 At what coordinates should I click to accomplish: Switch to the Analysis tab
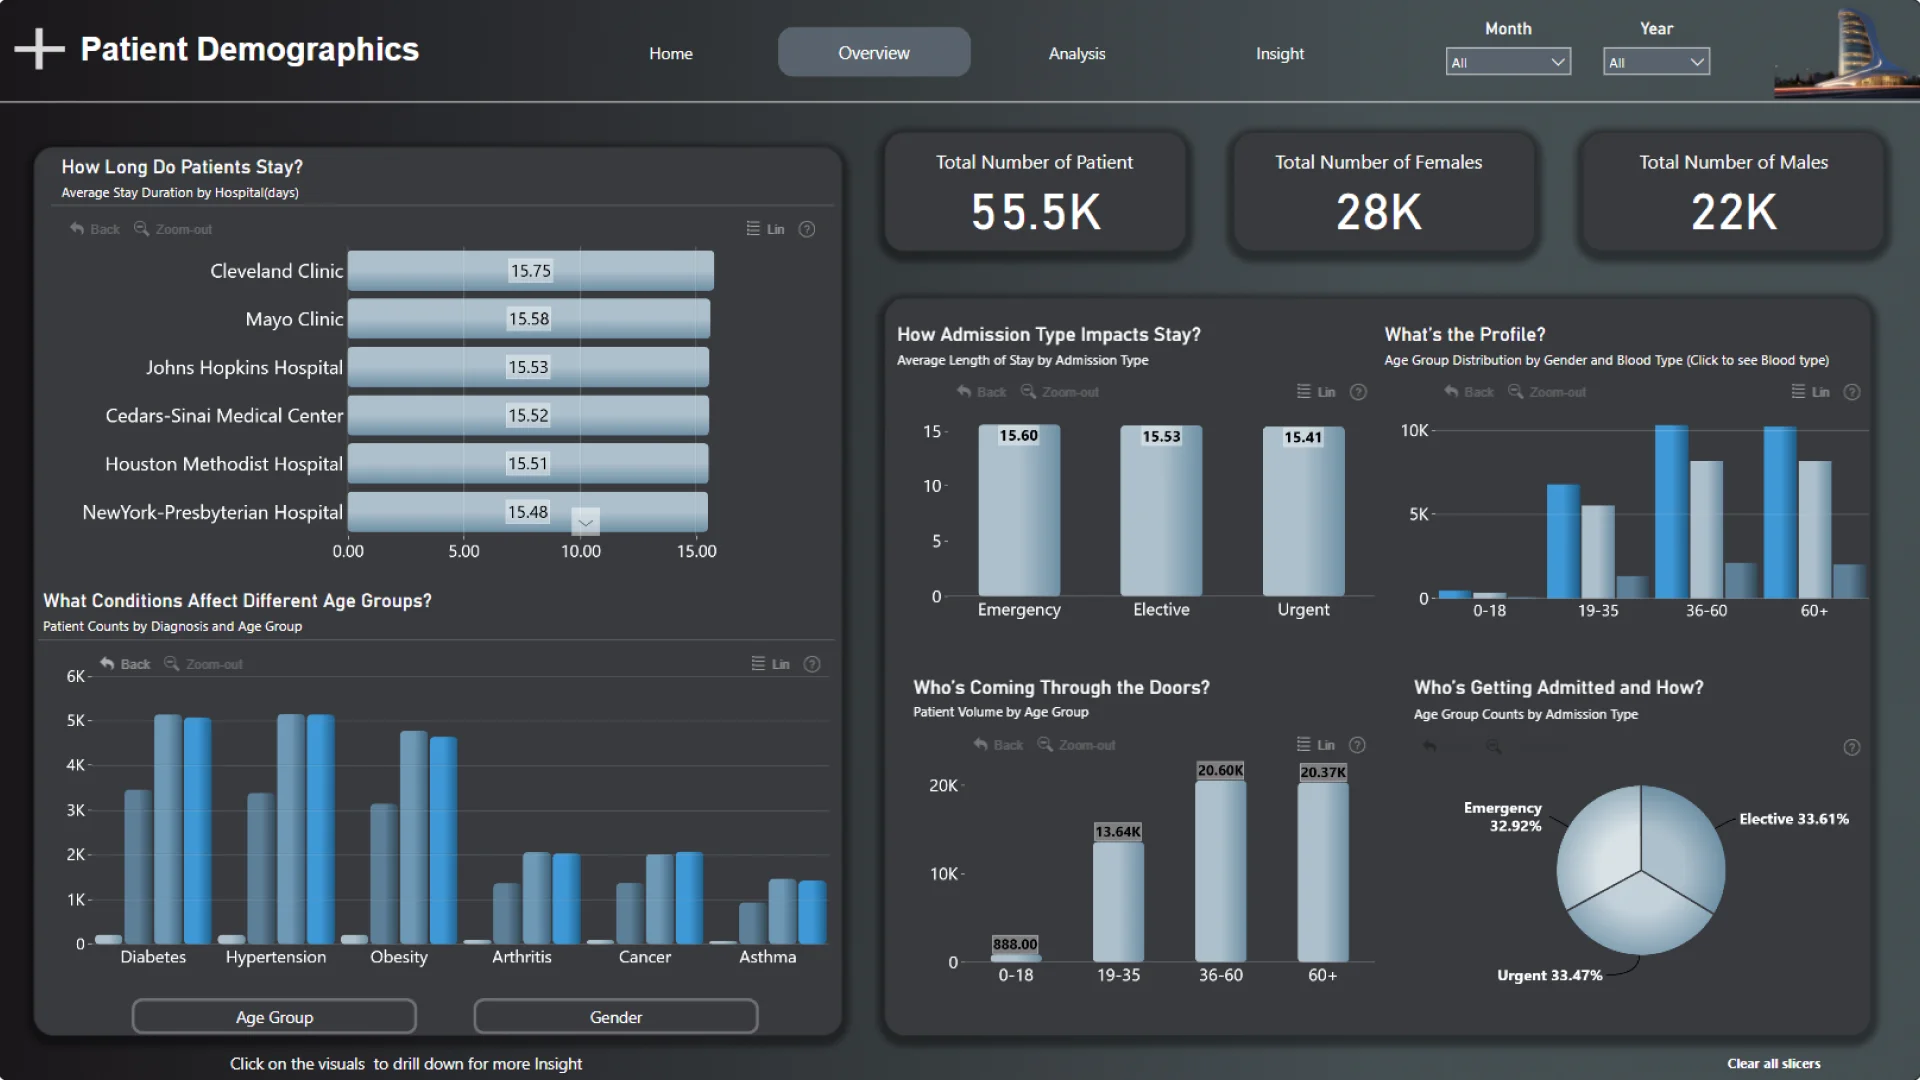coord(1076,53)
